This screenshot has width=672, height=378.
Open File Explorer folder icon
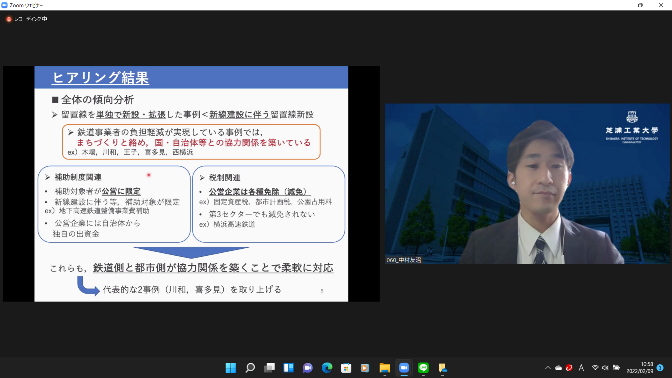tap(384, 368)
